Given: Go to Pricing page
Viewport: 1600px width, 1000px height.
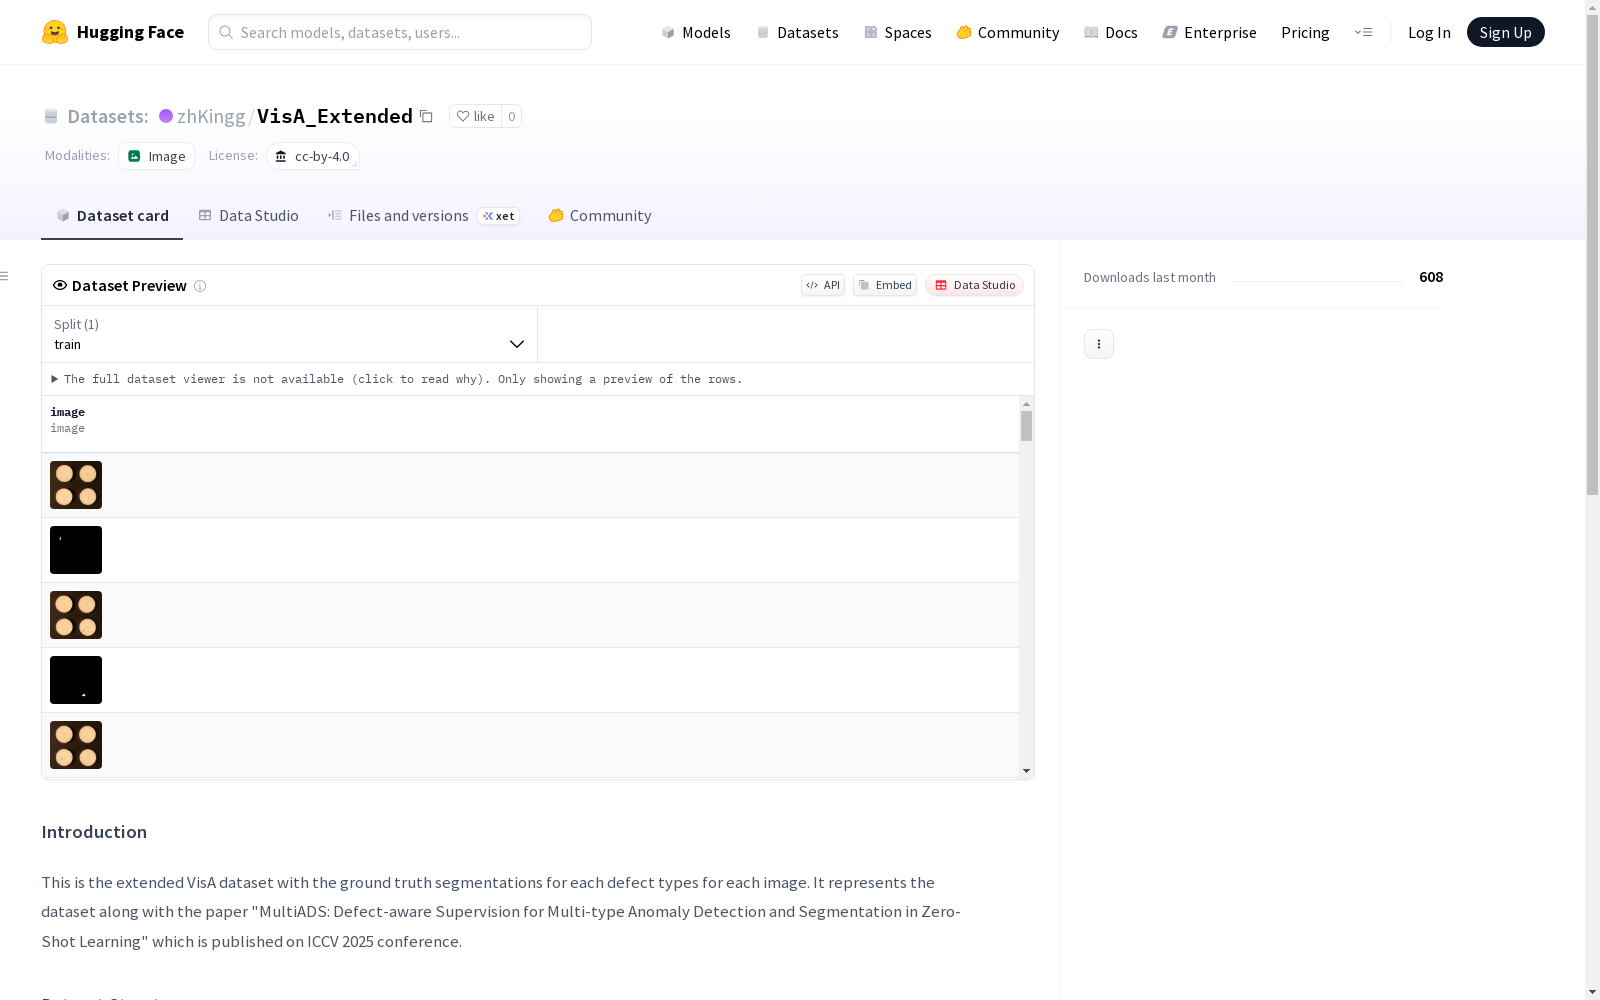Looking at the screenshot, I should (1305, 32).
